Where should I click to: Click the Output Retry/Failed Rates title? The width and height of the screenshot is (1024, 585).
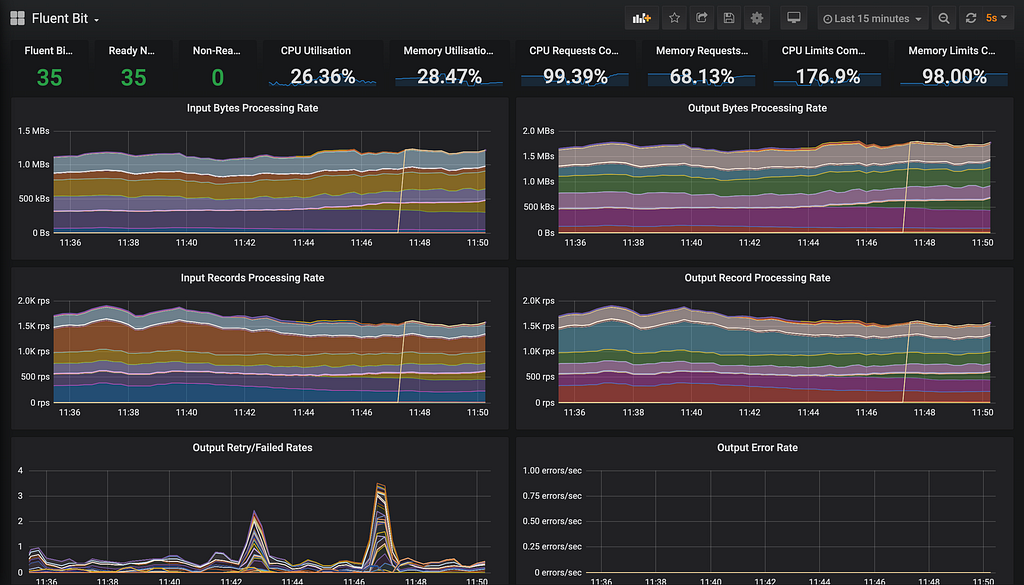[x=253, y=448]
